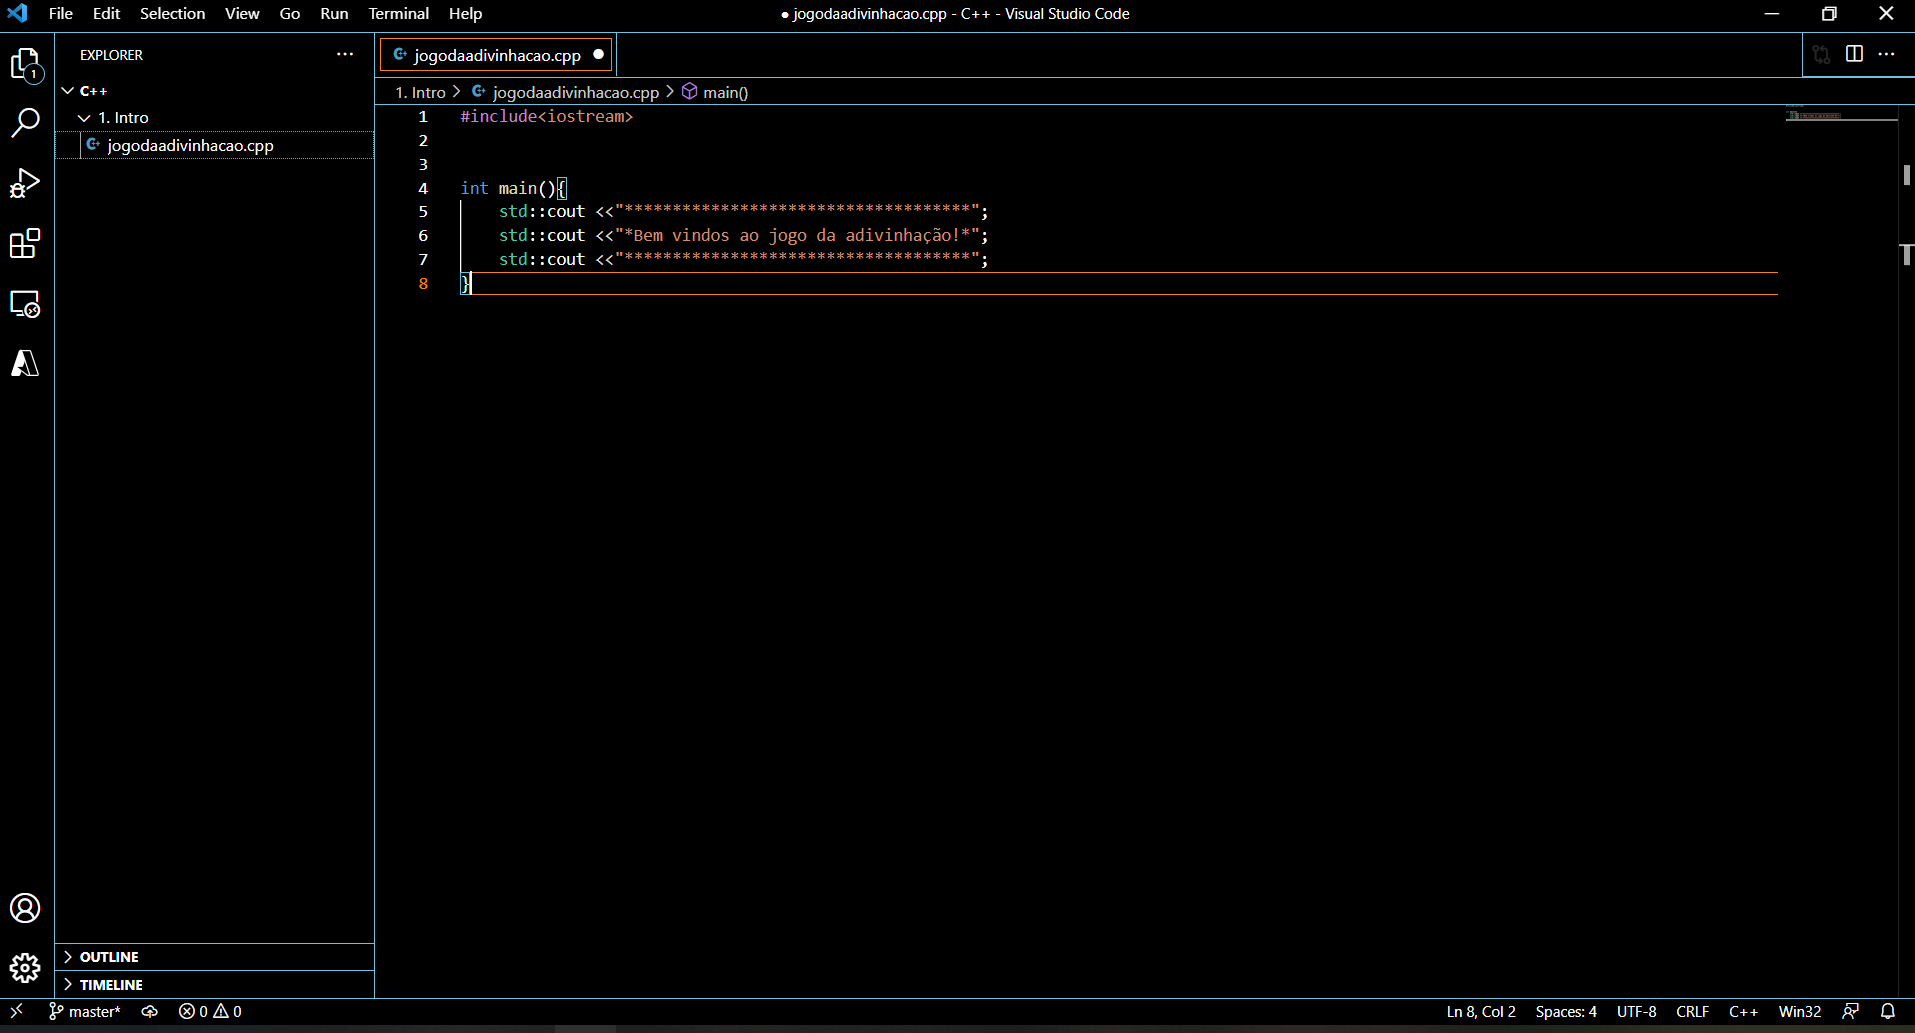
Task: Open the feedback icon in status bar
Action: 1851,1011
